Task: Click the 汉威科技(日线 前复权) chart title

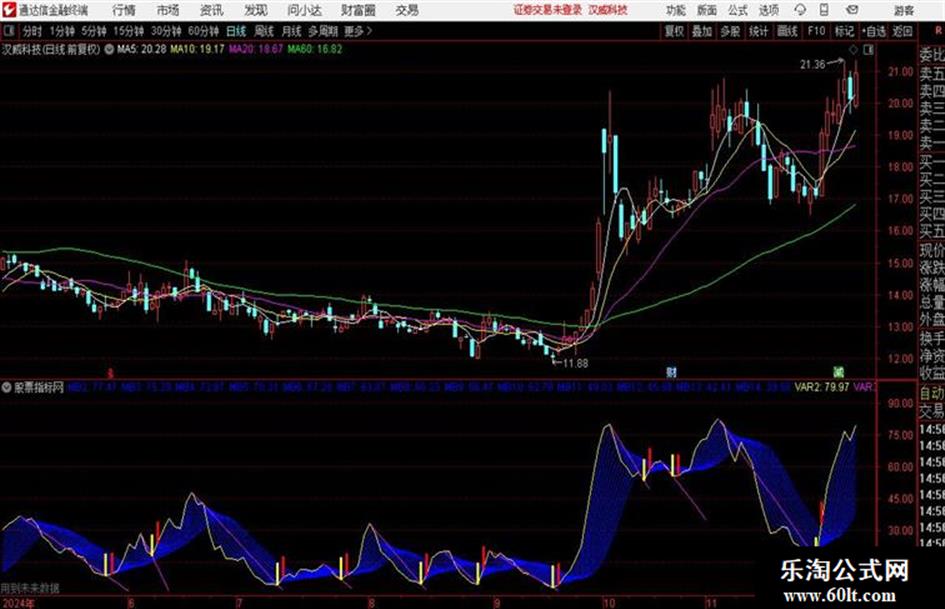Action: (x=51, y=49)
